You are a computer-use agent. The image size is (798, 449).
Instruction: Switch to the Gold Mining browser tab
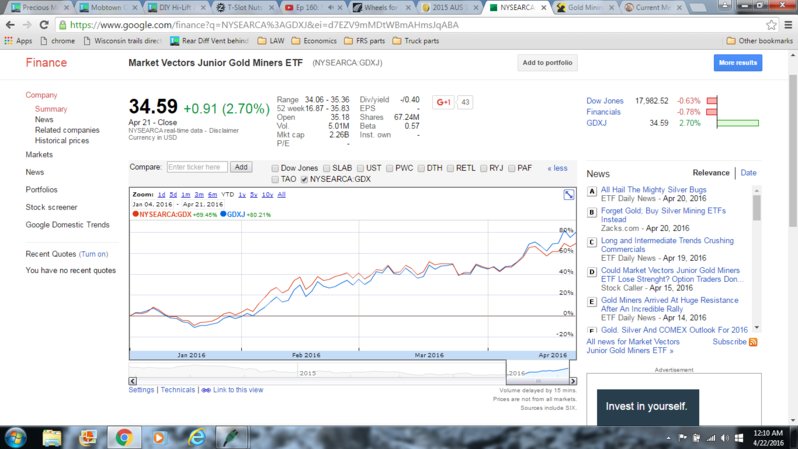tap(585, 8)
